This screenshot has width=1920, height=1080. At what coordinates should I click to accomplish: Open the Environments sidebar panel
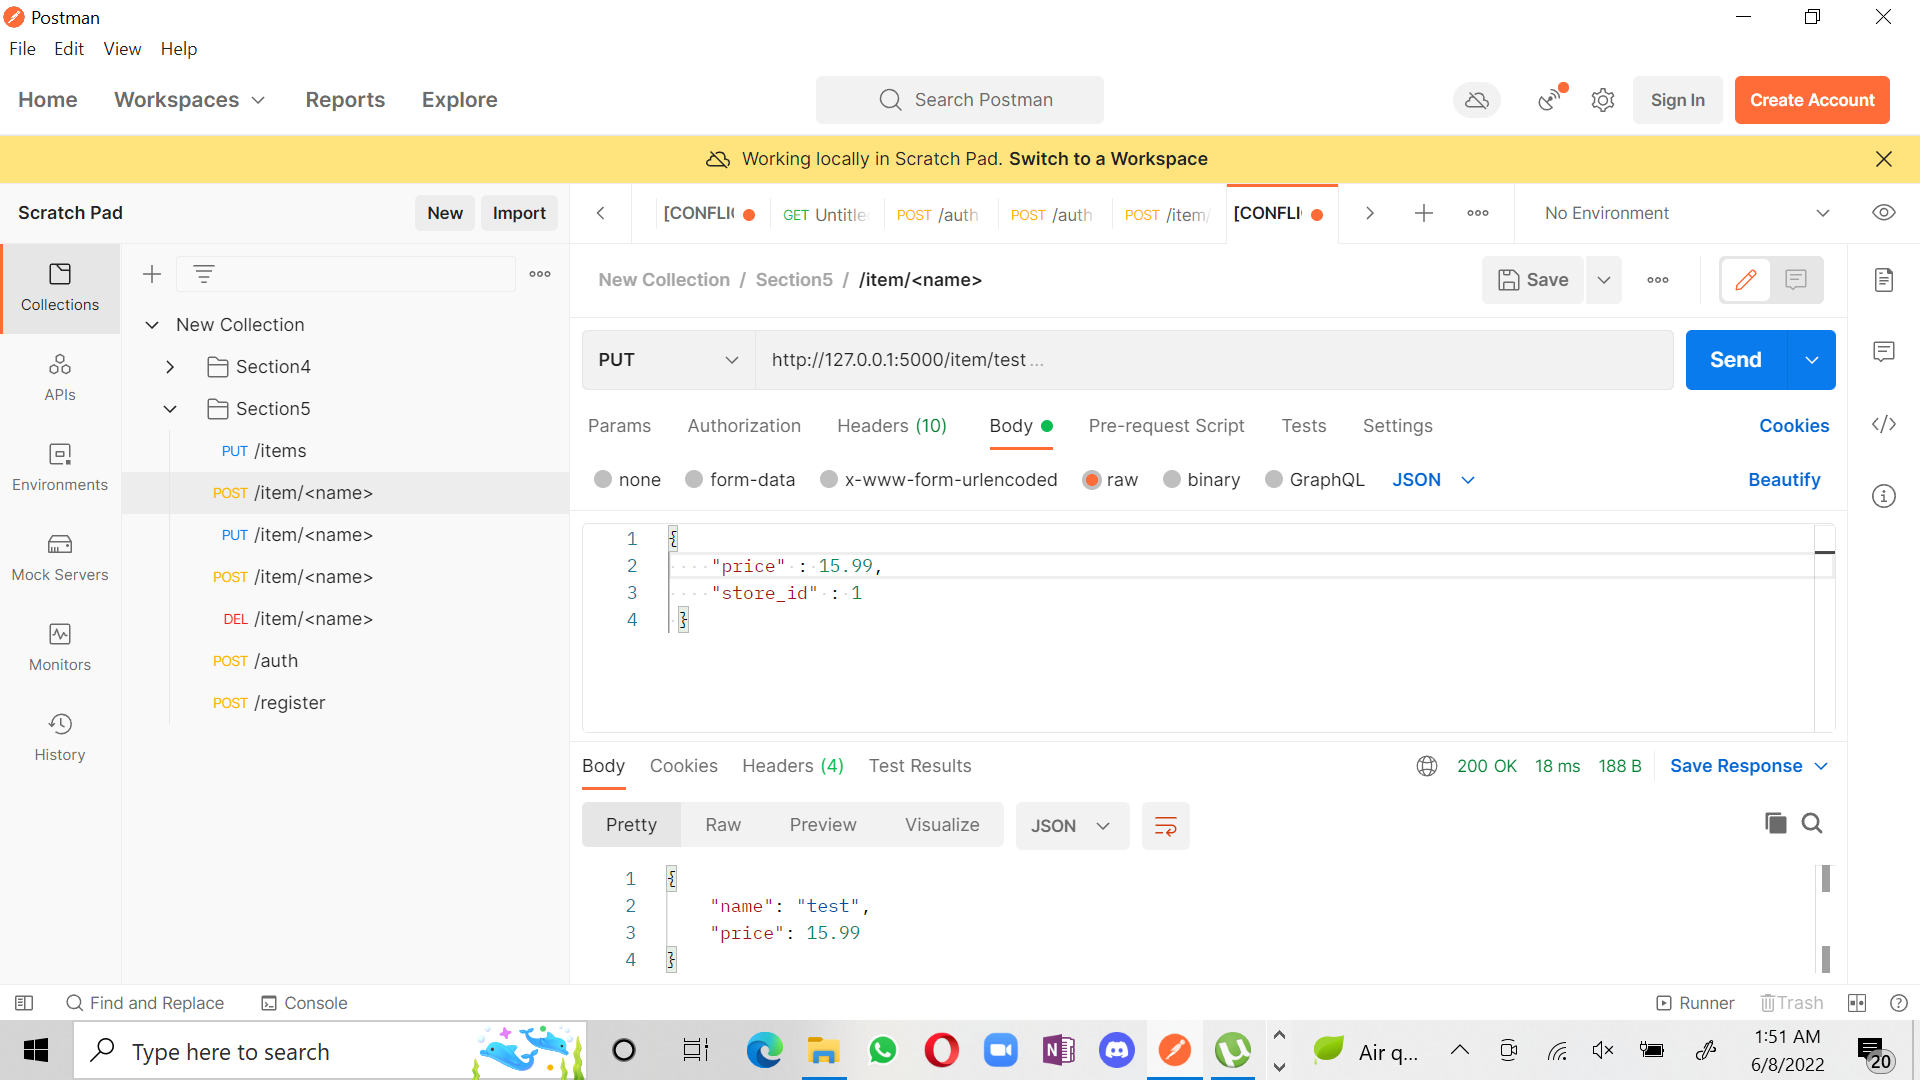(x=60, y=468)
